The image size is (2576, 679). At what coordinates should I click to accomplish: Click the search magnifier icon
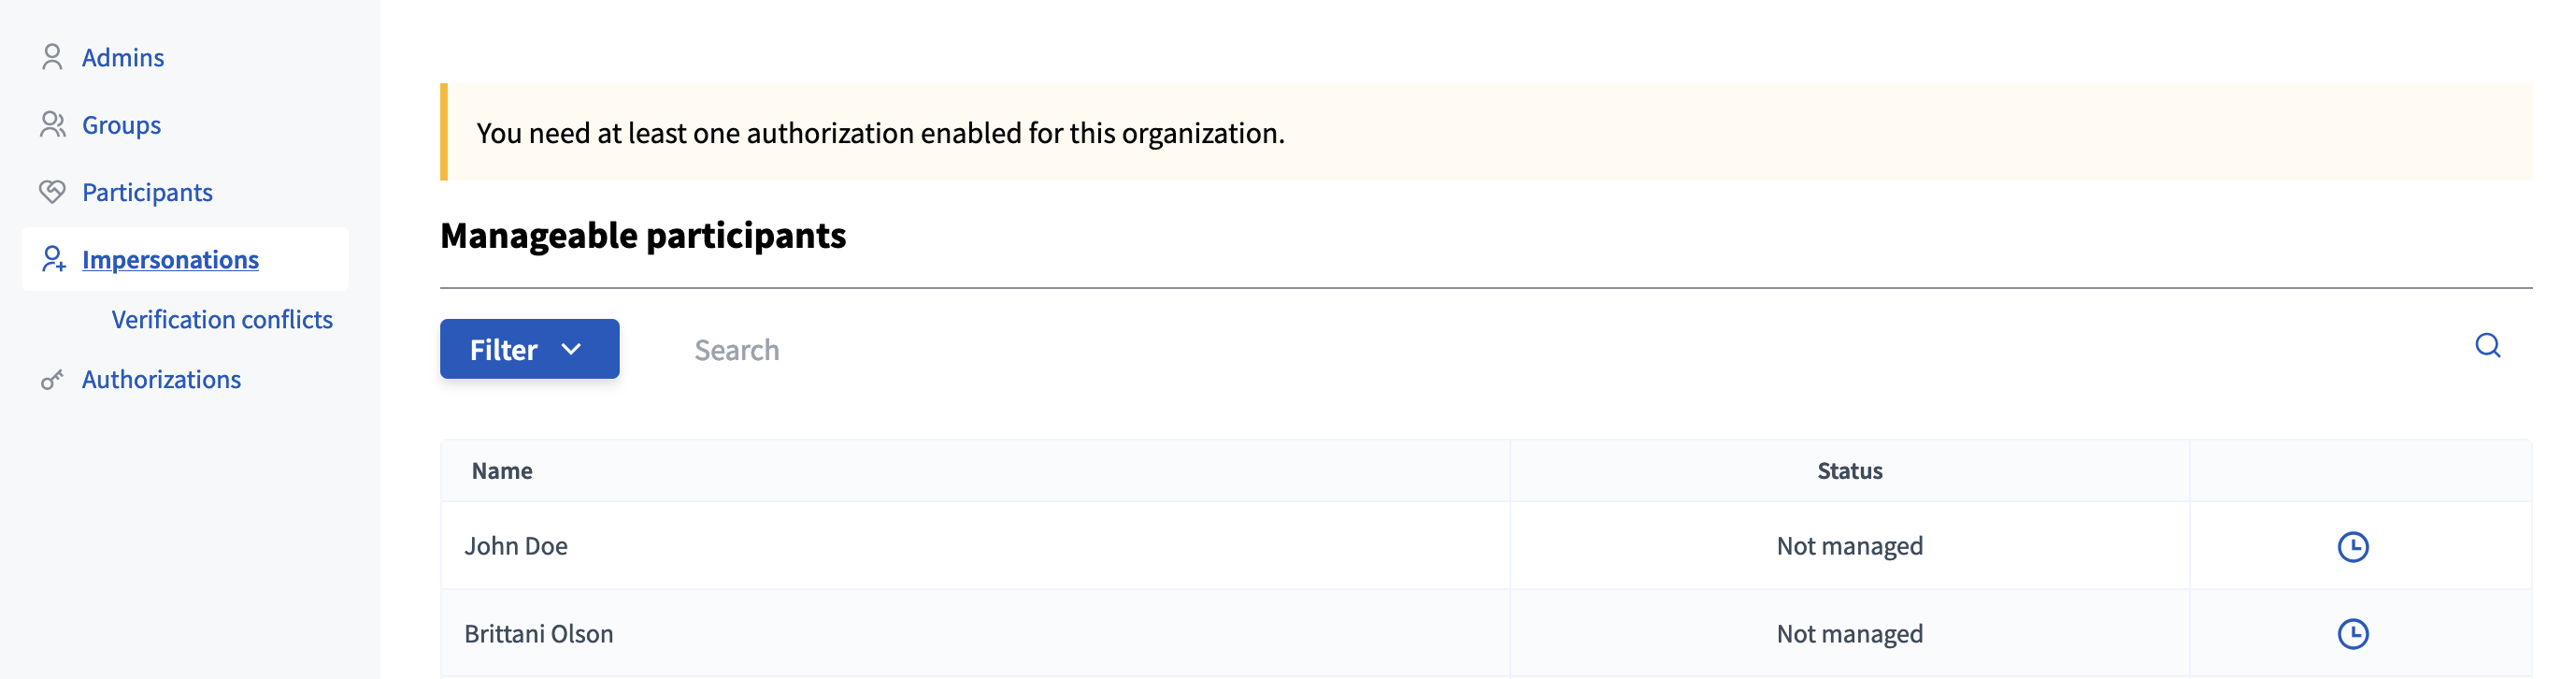coord(2487,346)
